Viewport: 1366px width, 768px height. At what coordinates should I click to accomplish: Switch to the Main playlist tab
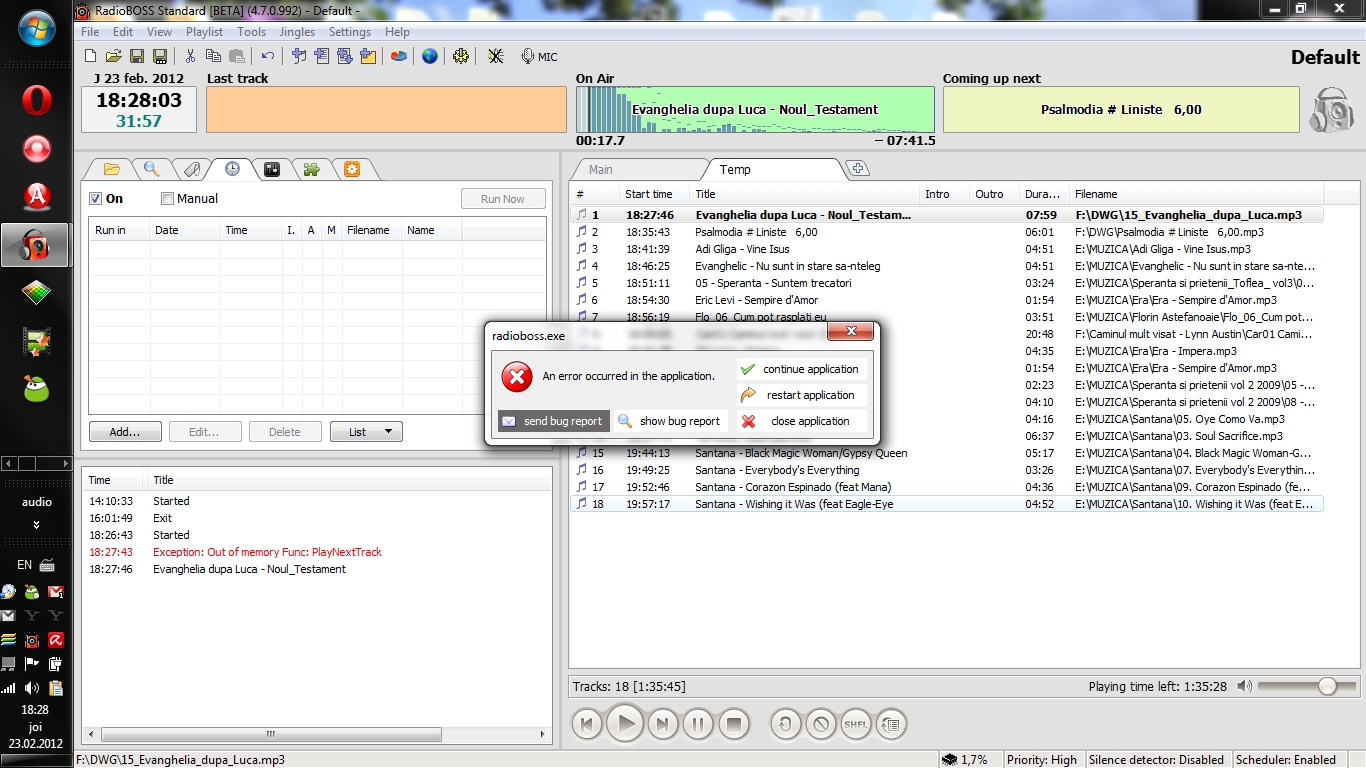click(601, 169)
